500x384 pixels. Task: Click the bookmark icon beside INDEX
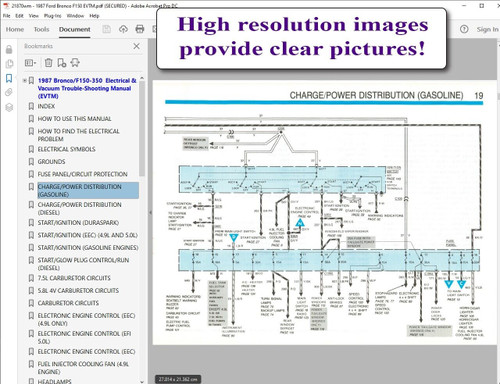[x=31, y=106]
